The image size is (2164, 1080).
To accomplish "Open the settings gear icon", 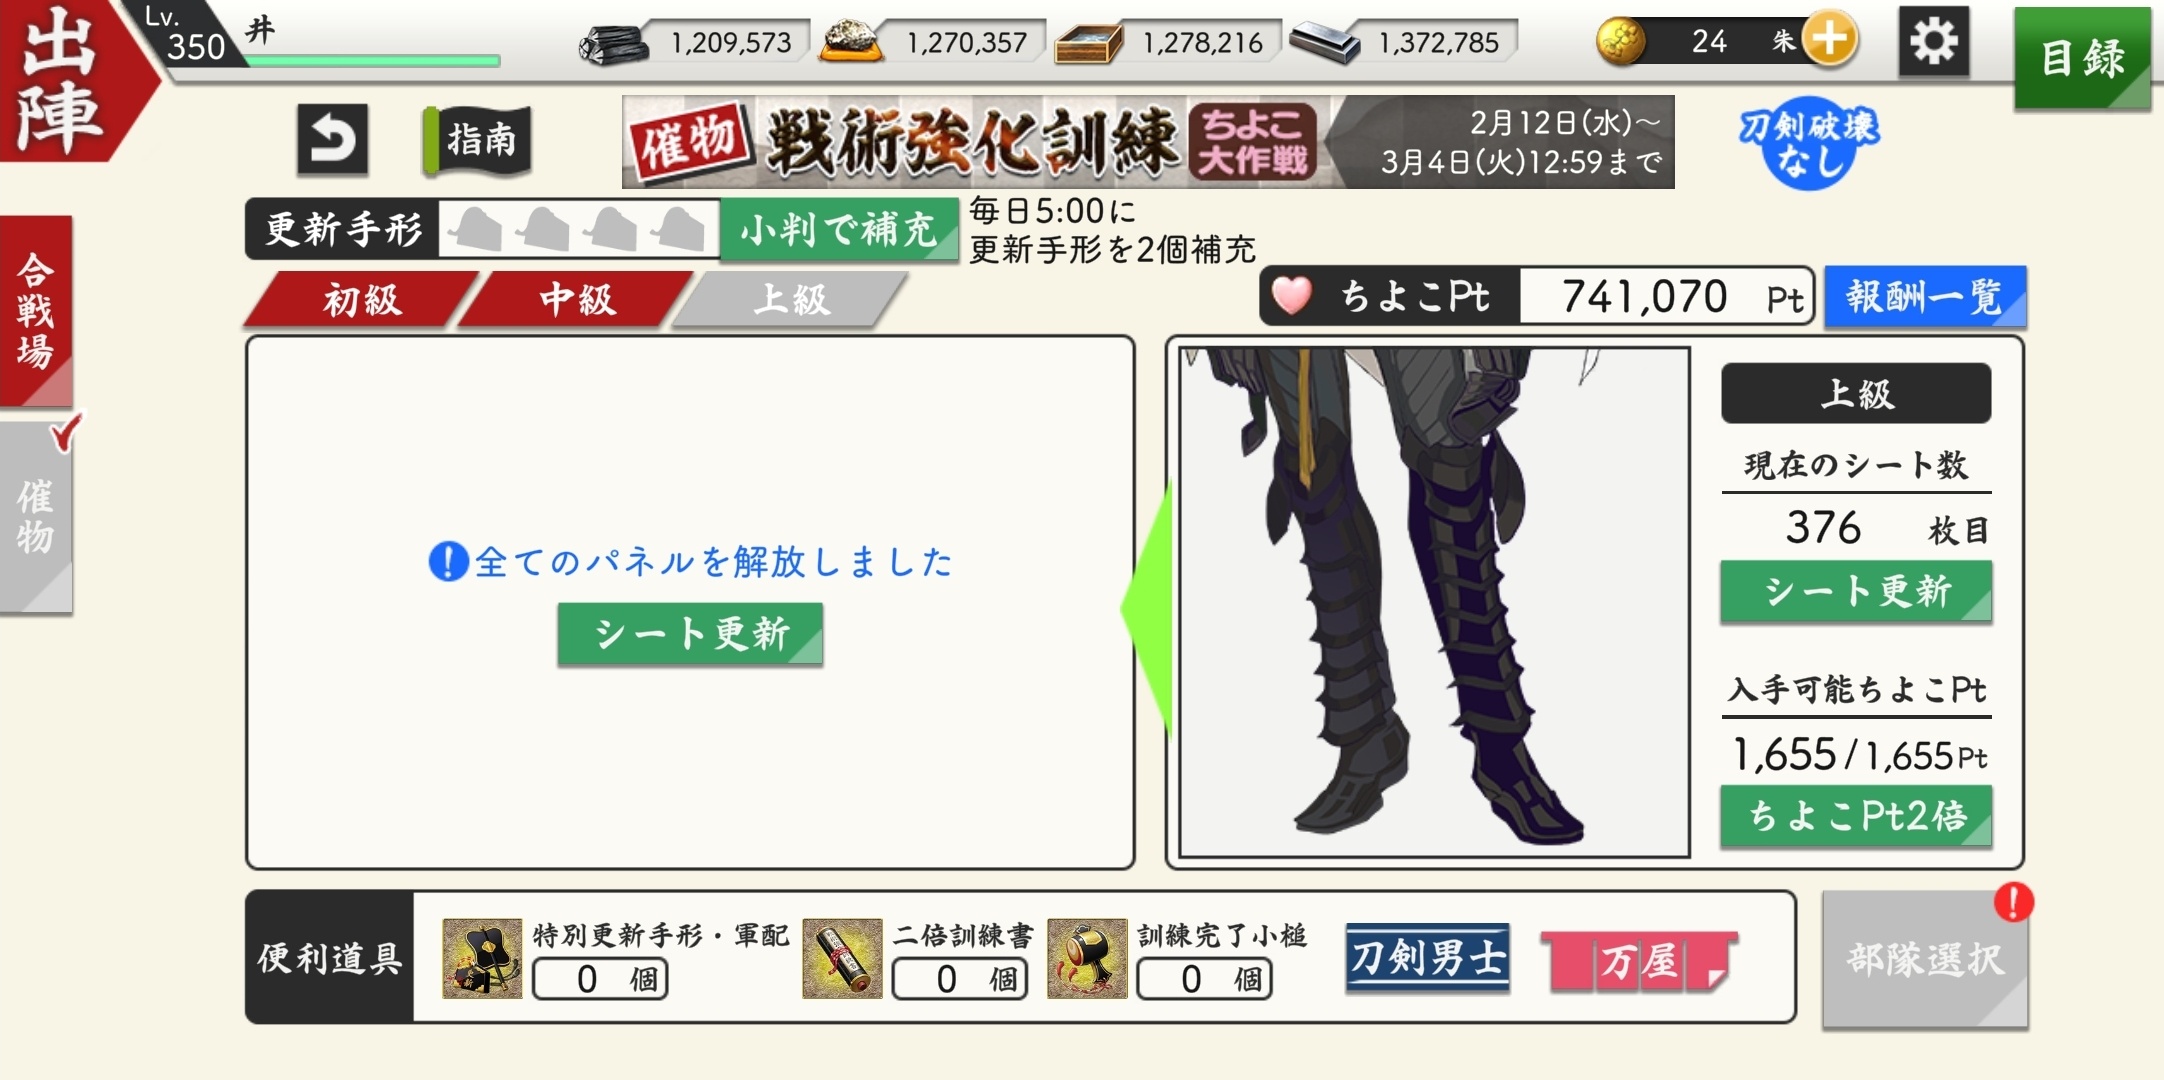I will coord(1934,42).
